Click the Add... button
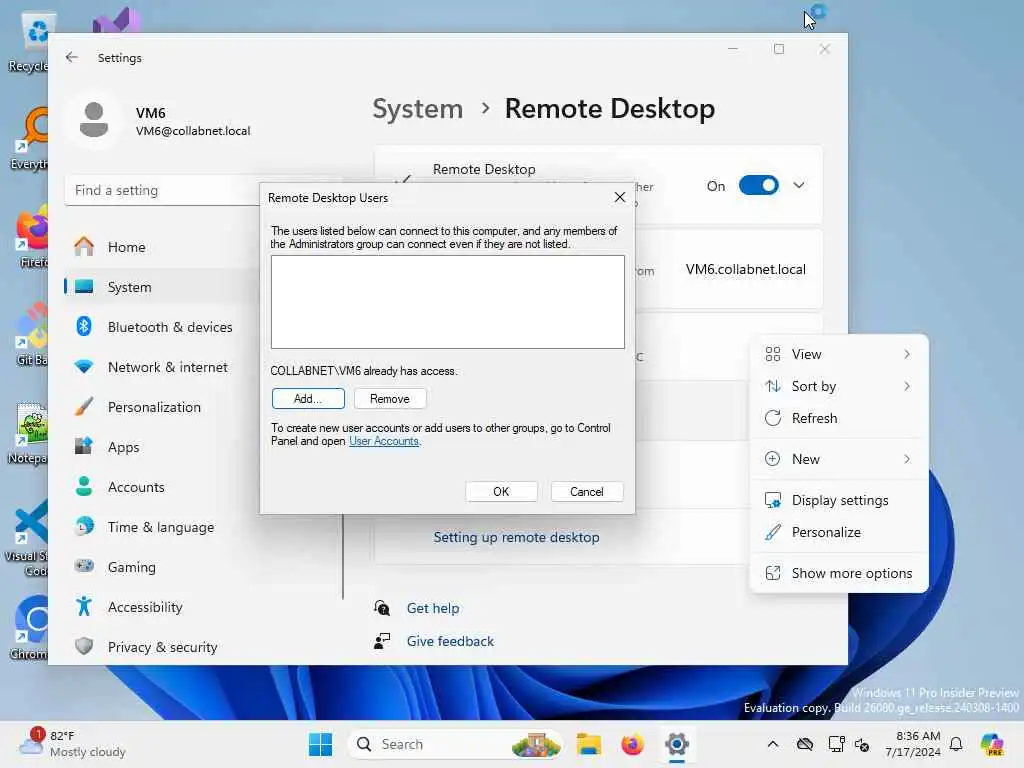The image size is (1024, 768). click(308, 398)
